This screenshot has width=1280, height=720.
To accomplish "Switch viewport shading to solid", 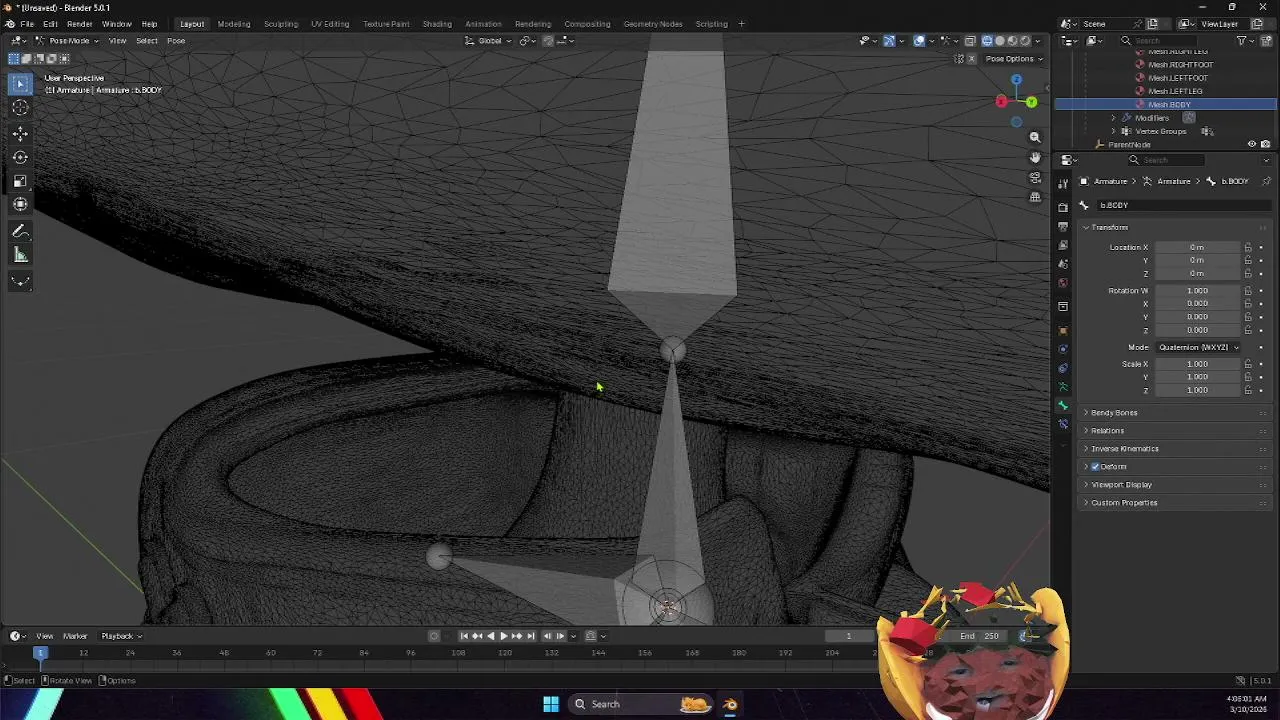I will coord(999,41).
